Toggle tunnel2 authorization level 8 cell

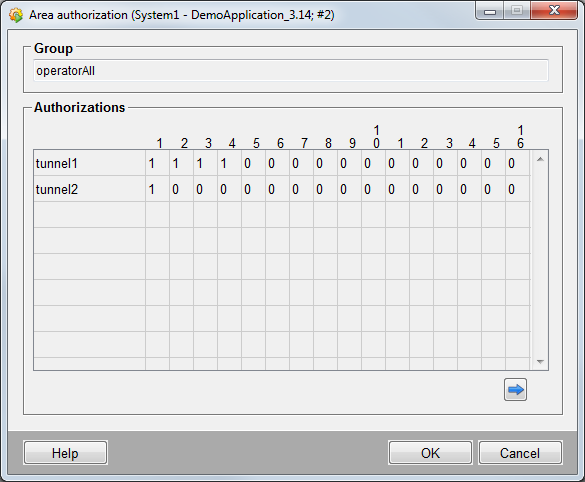tap(325, 189)
